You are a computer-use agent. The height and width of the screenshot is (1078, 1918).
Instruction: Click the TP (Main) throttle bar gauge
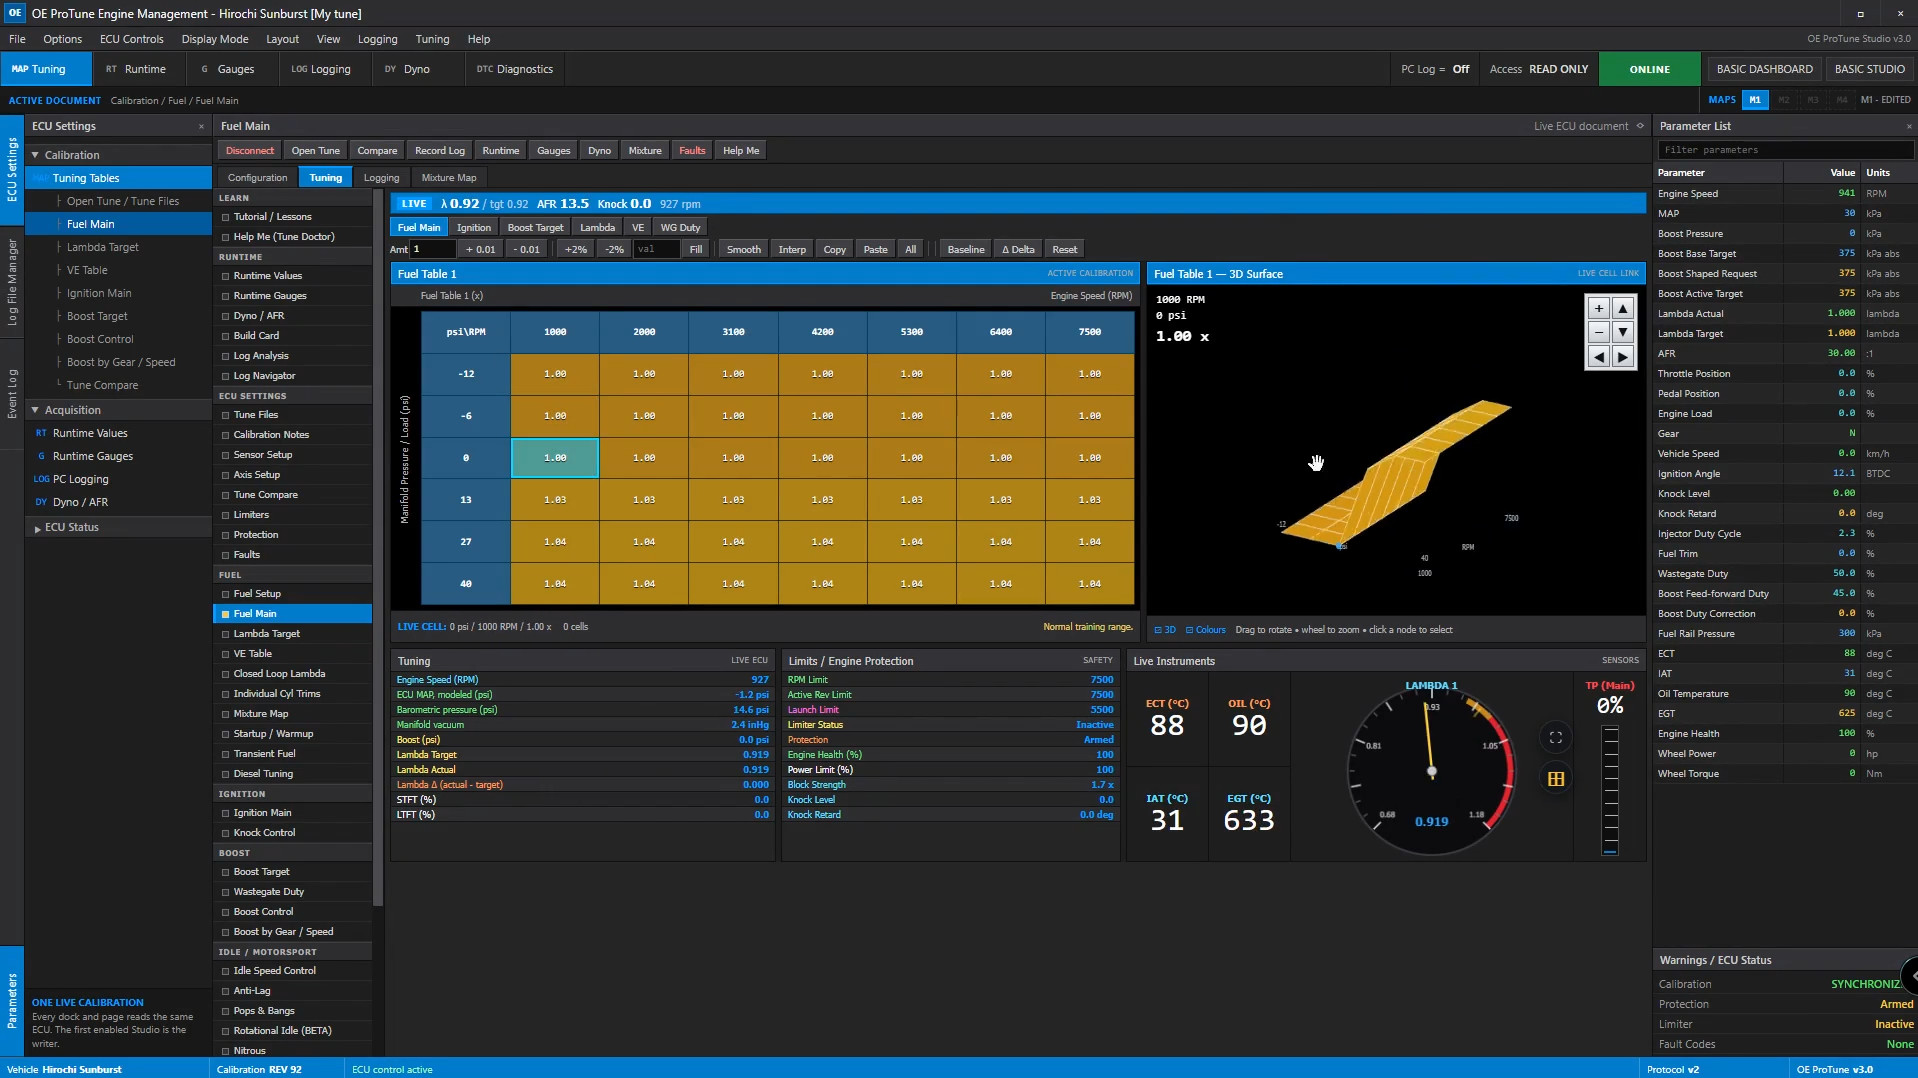tap(1610, 790)
